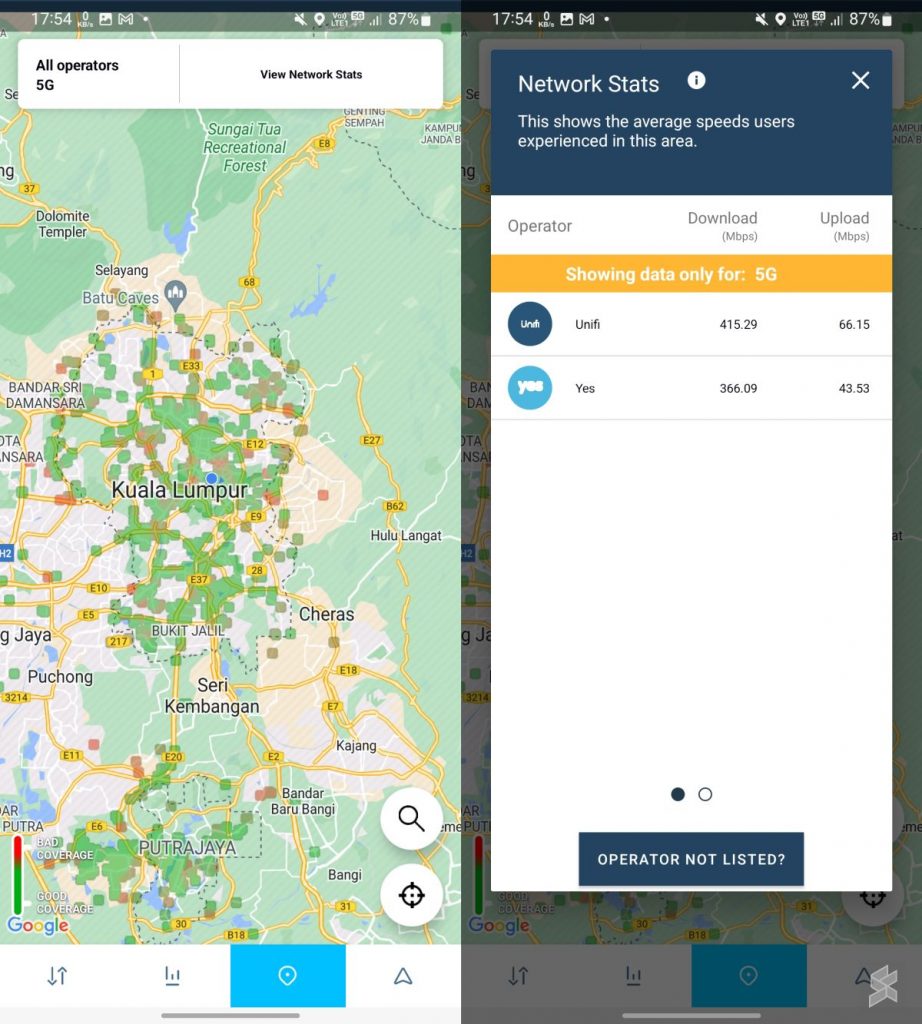Switch to the second empty page indicator dot
This screenshot has width=922, height=1024.
coord(705,794)
